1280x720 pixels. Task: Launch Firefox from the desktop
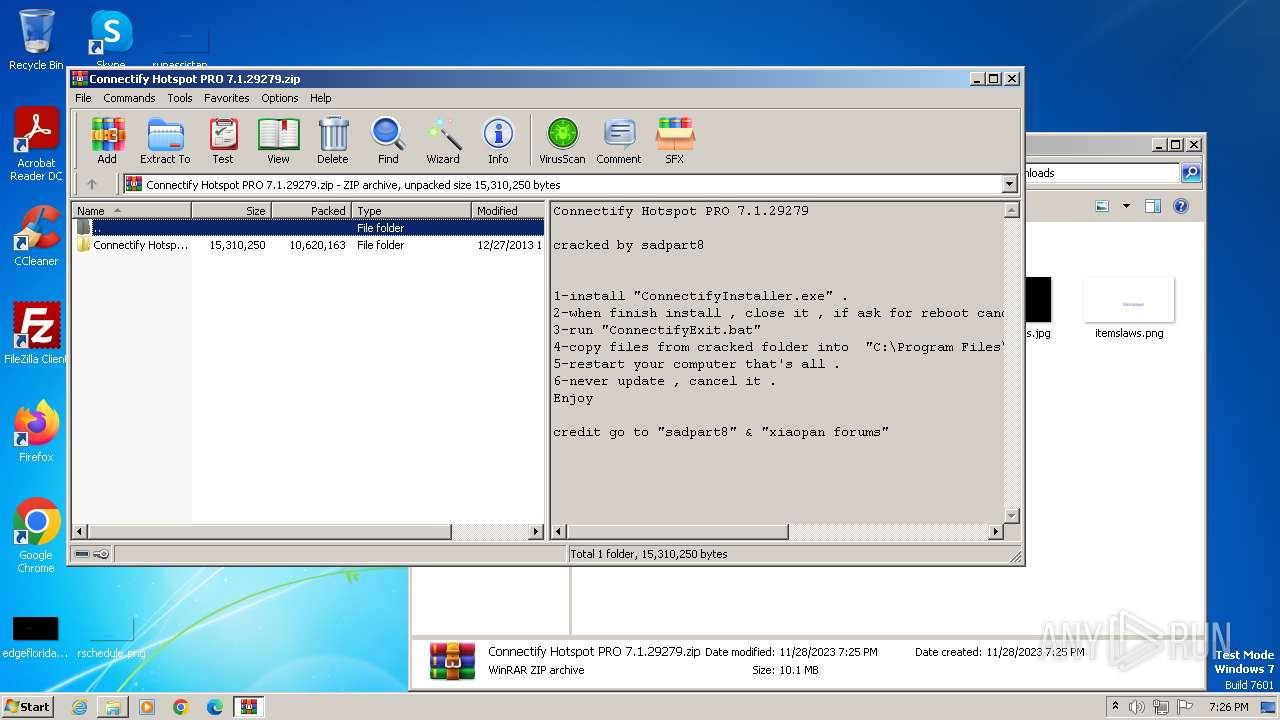point(36,432)
